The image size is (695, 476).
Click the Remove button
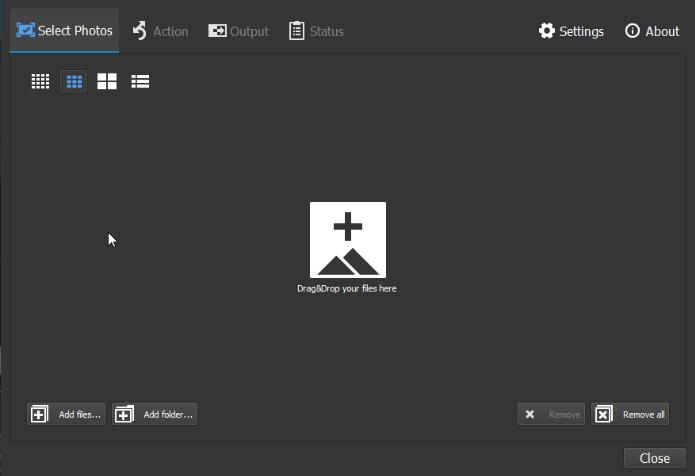(551, 414)
